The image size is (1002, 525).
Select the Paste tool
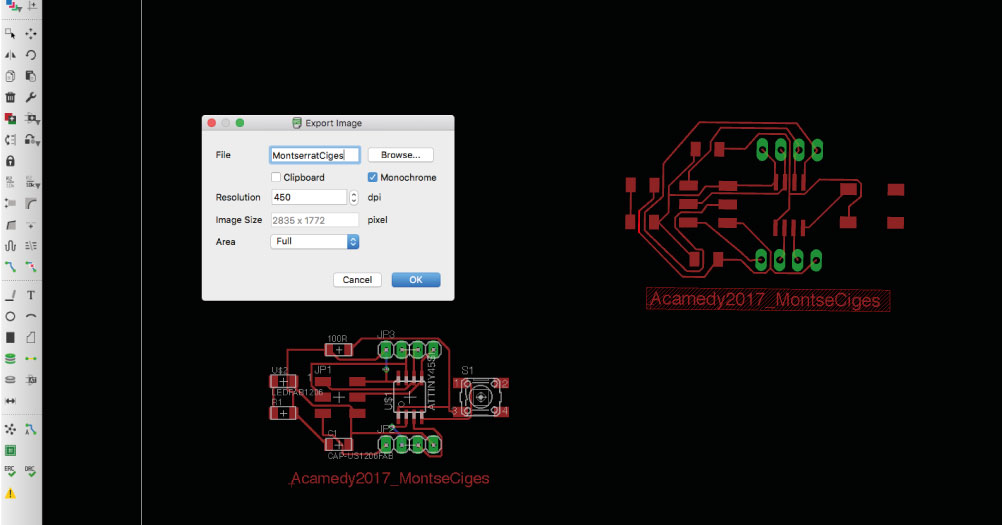(x=31, y=76)
